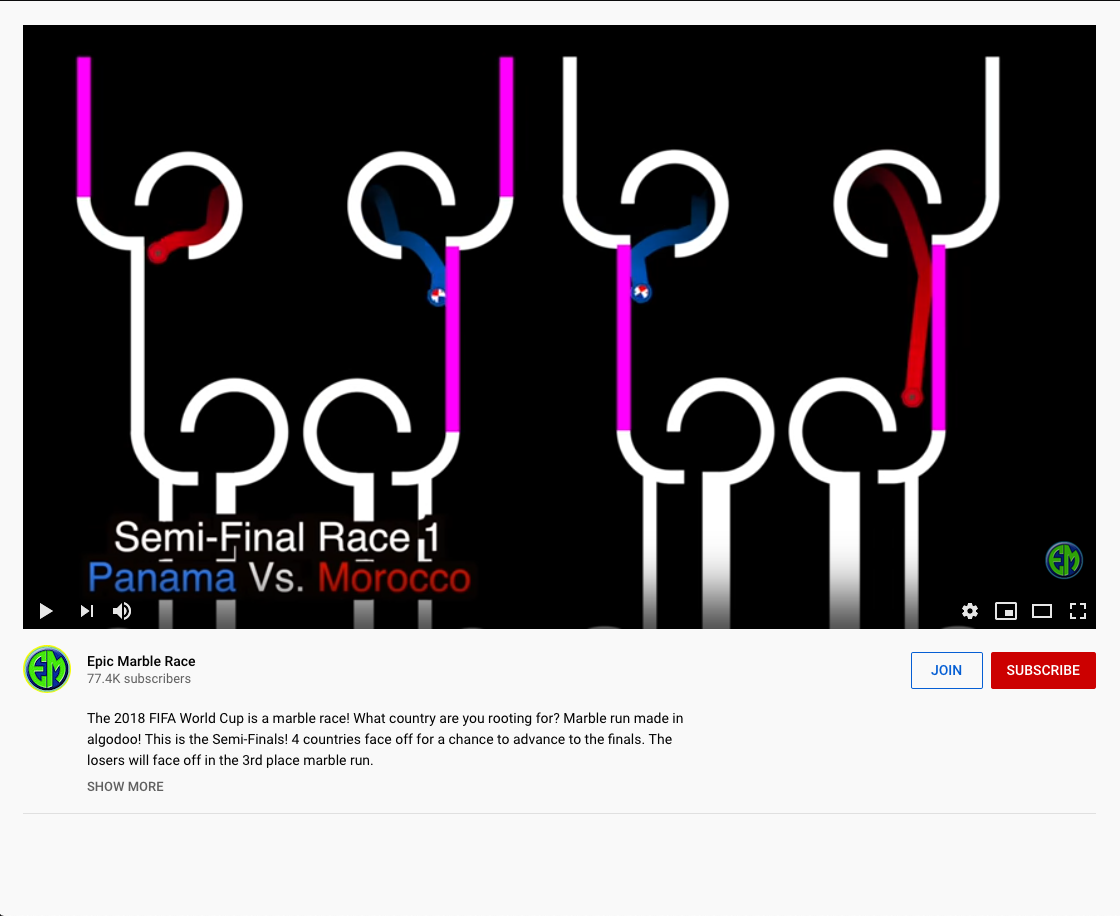
Task: Click the 77.4K subscribers count text
Action: 139,679
